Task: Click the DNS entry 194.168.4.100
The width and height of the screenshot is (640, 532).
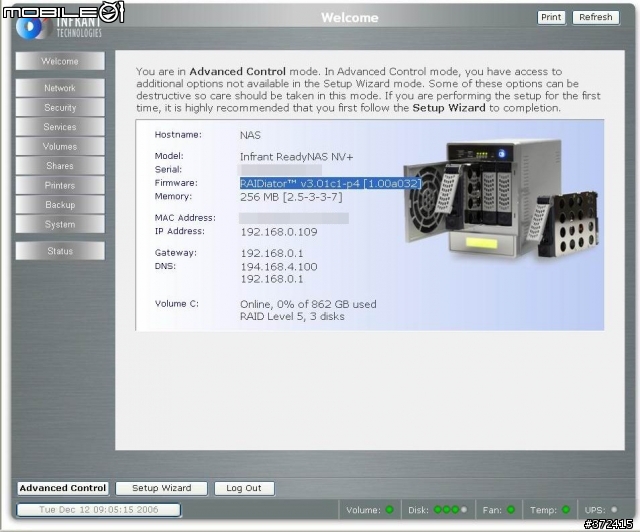Action: click(279, 267)
